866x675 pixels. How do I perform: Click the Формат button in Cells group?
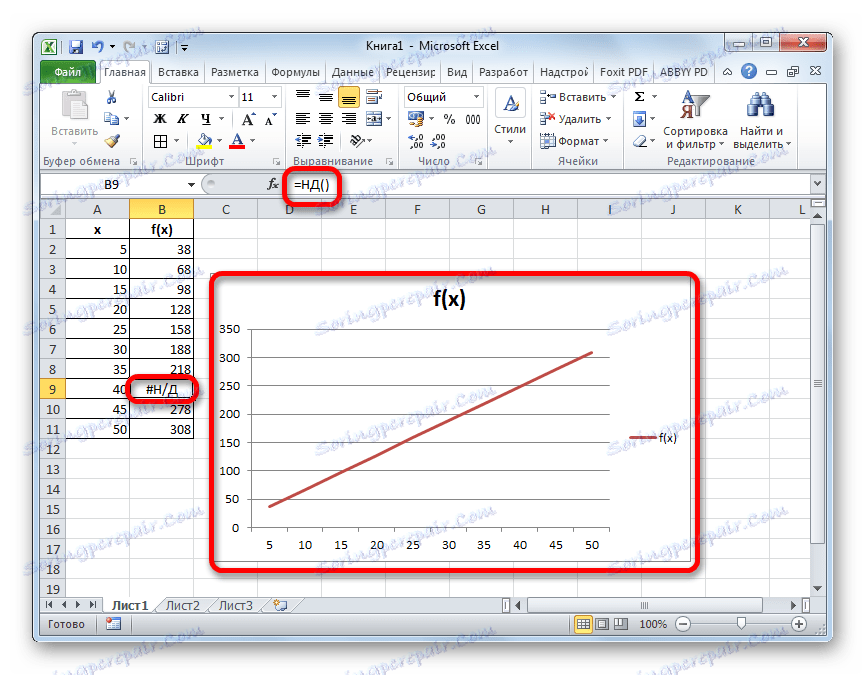[577, 140]
